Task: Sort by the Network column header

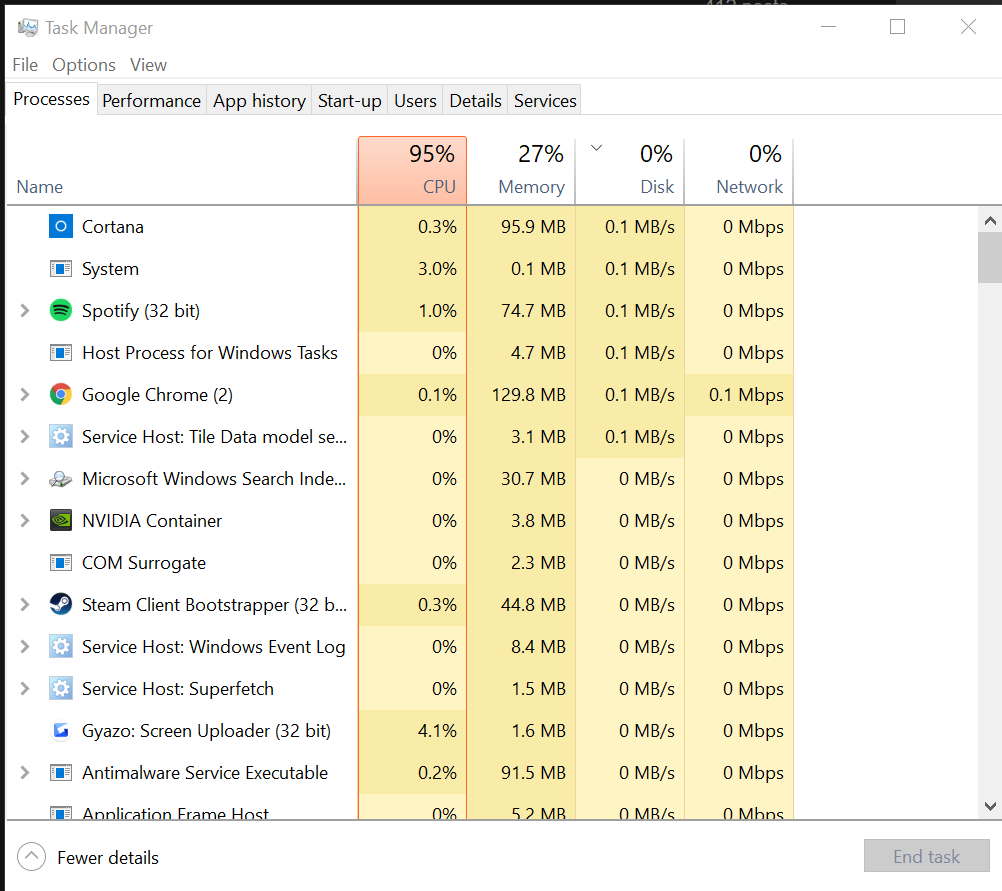Action: click(739, 171)
